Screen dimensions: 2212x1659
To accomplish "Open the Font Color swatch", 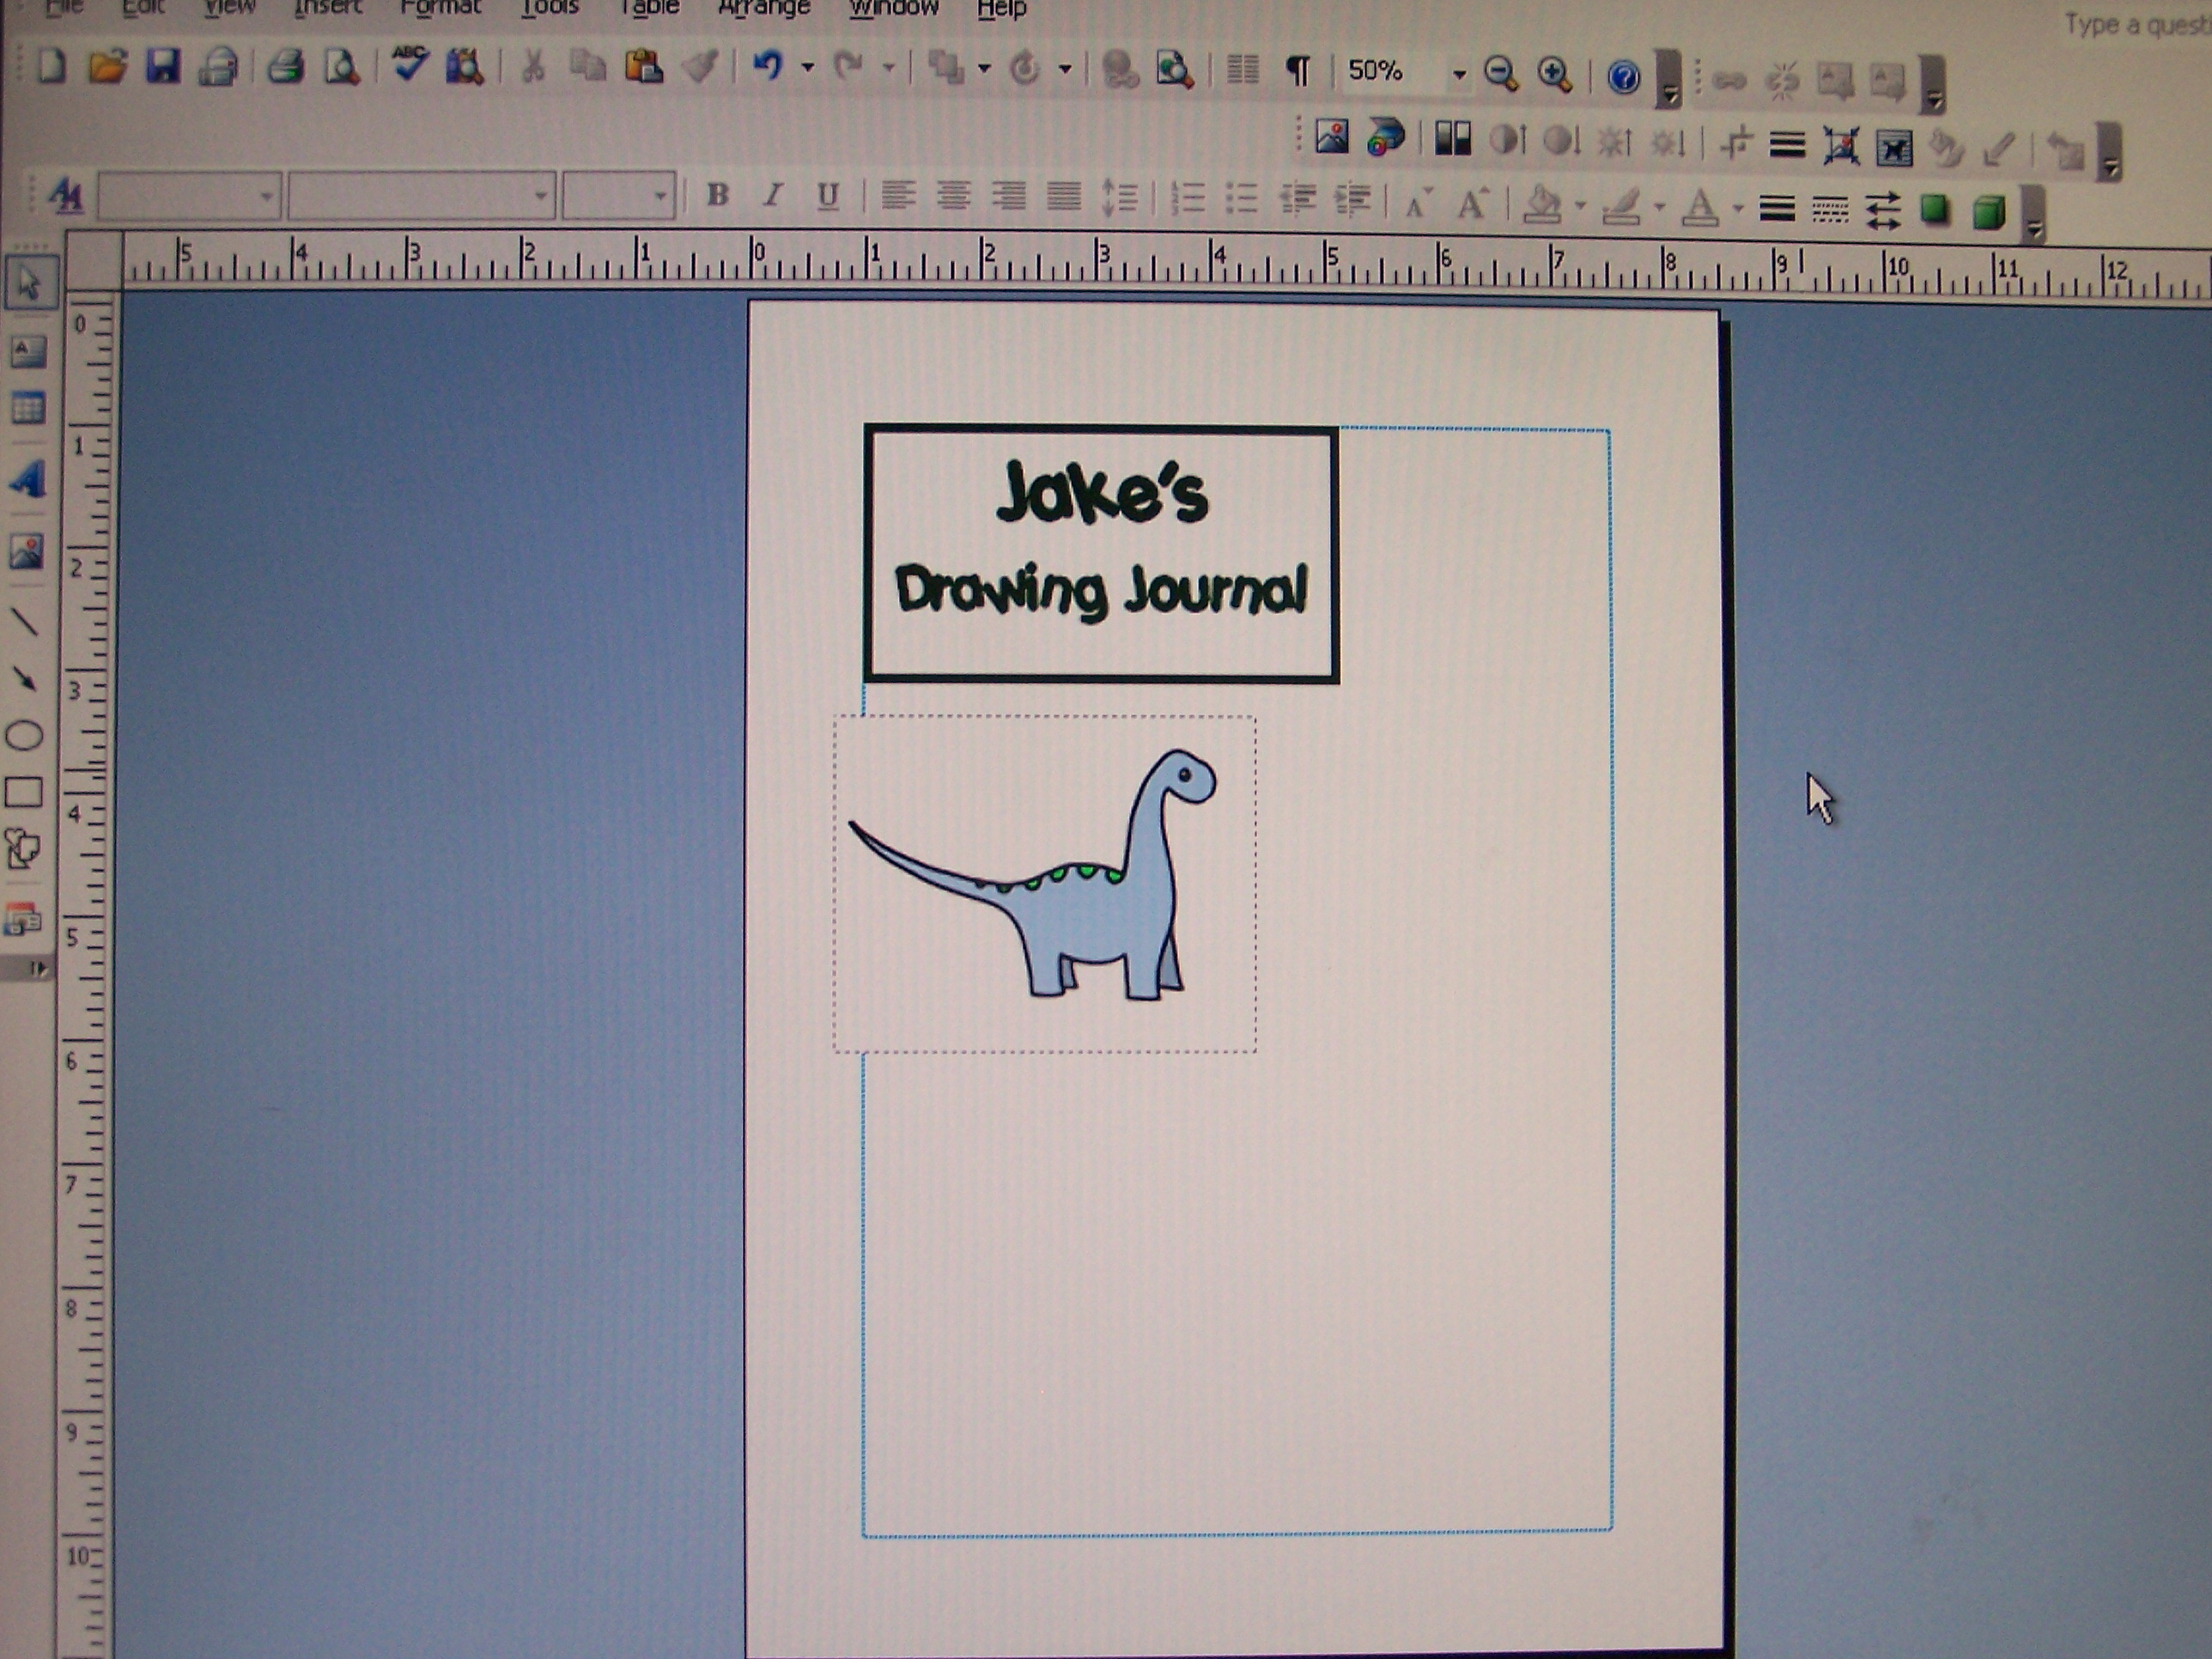I will click(1699, 207).
